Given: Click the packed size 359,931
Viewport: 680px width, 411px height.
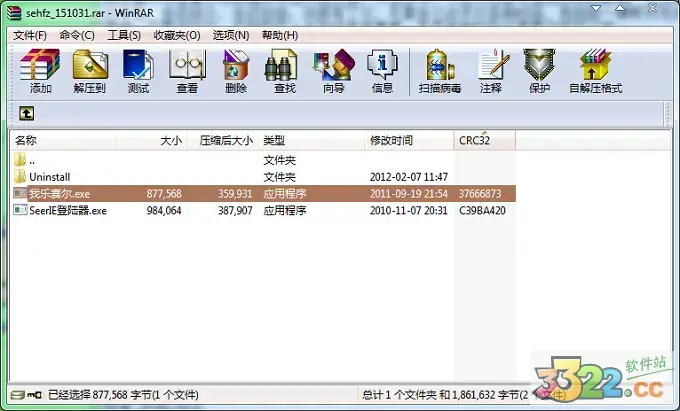Looking at the screenshot, I should pos(235,194).
